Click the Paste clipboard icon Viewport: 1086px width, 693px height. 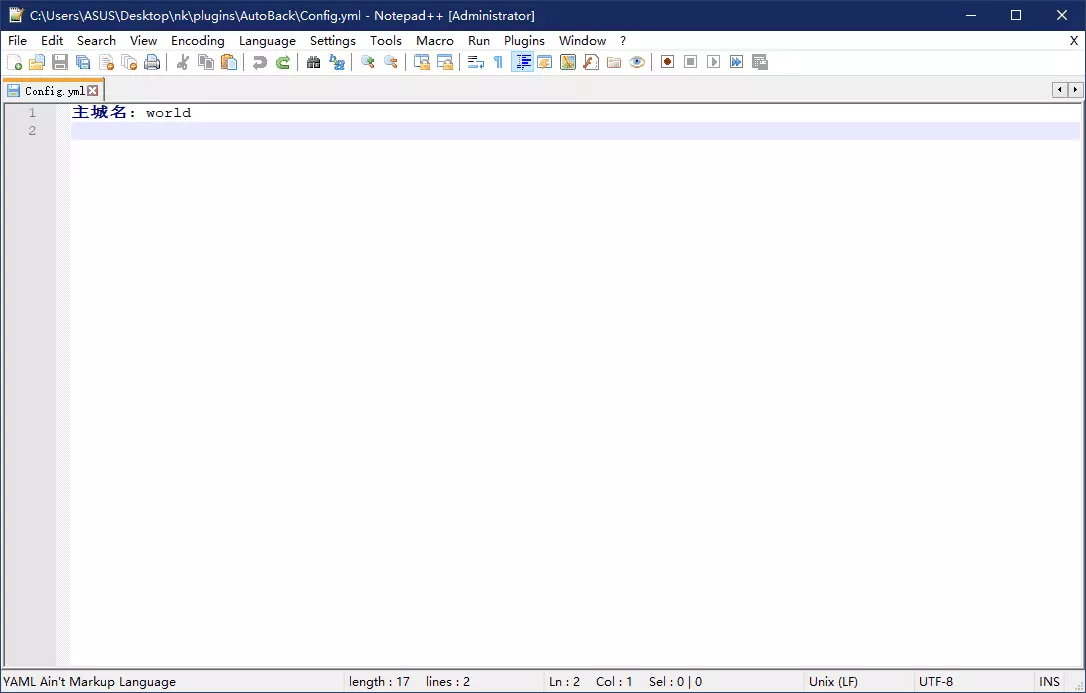(x=229, y=62)
